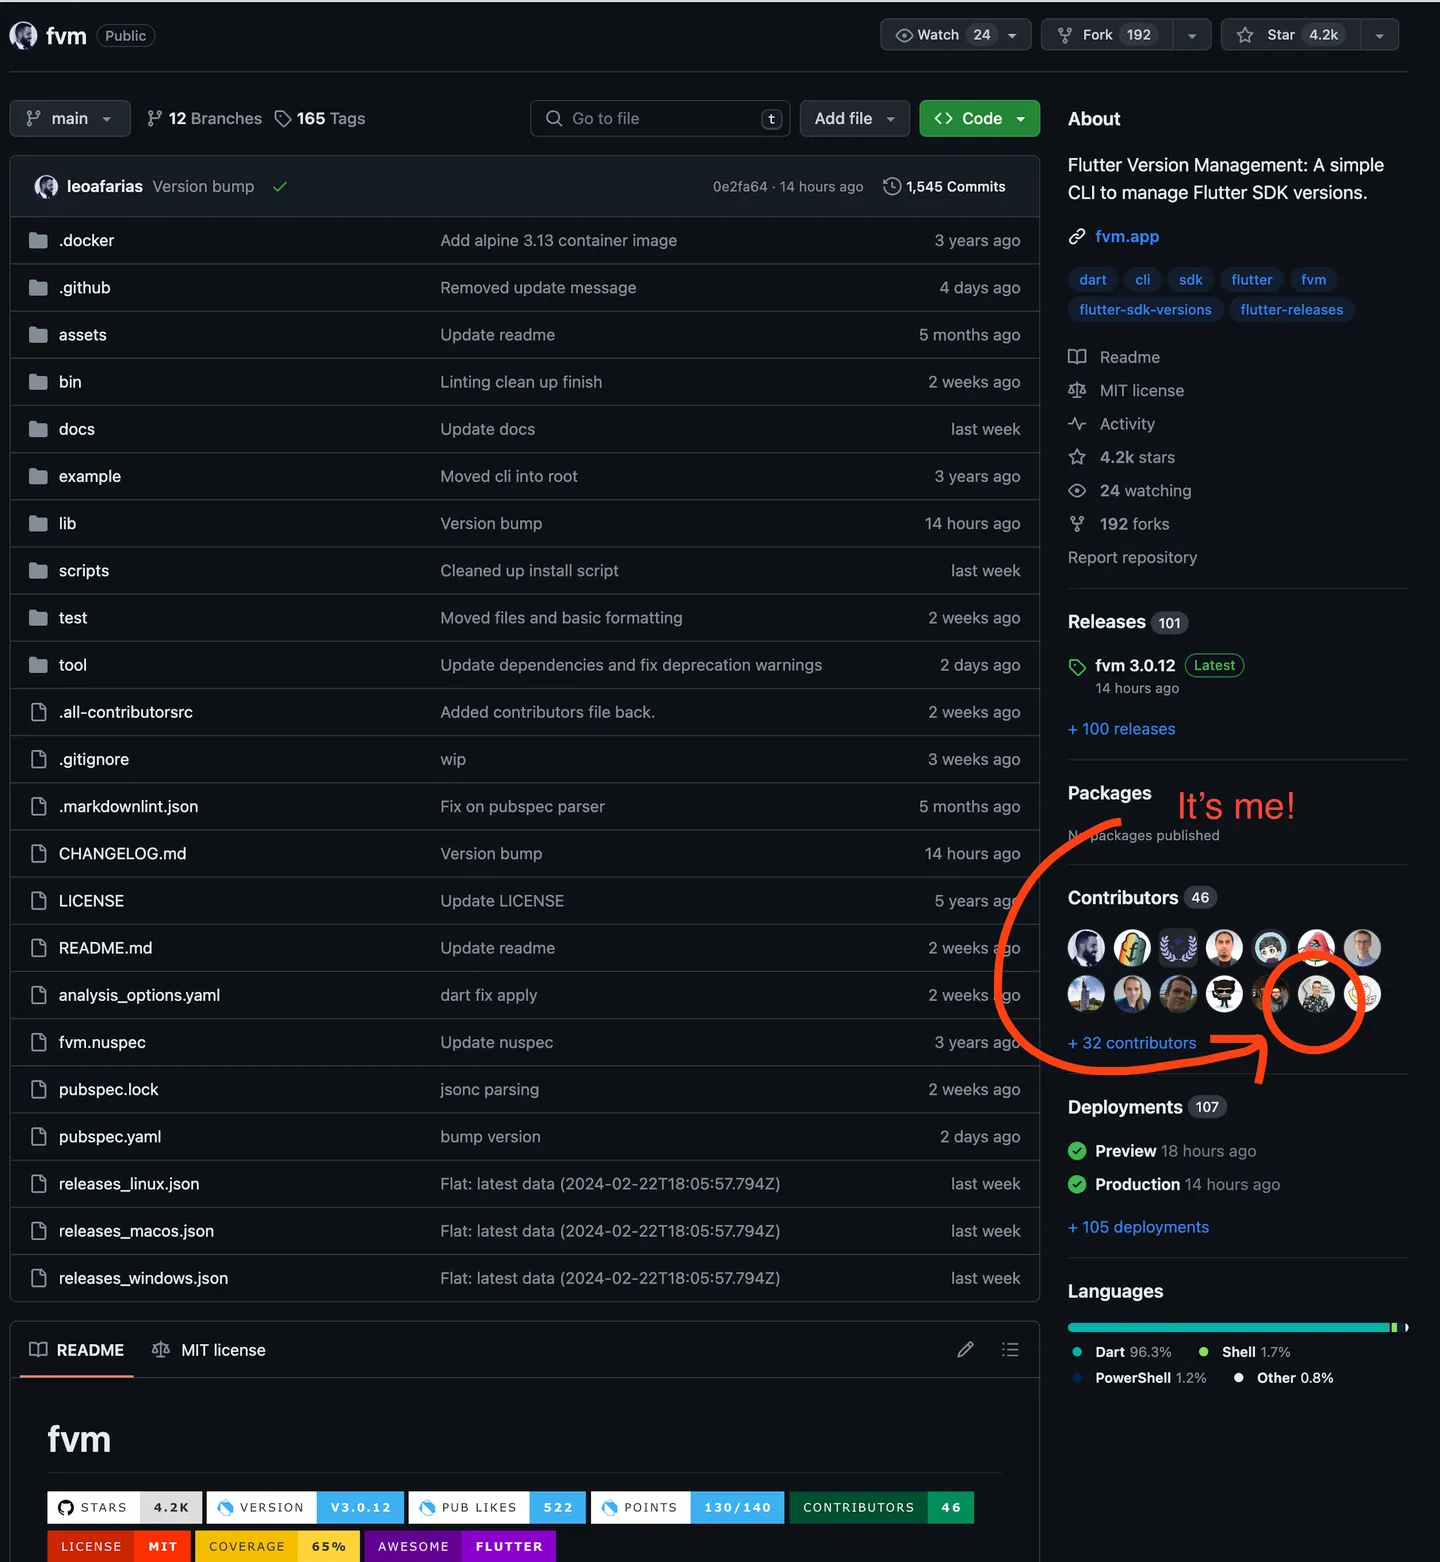Viewport: 1440px width, 1562px height.
Task: Click the assets folder icon
Action: (38, 335)
